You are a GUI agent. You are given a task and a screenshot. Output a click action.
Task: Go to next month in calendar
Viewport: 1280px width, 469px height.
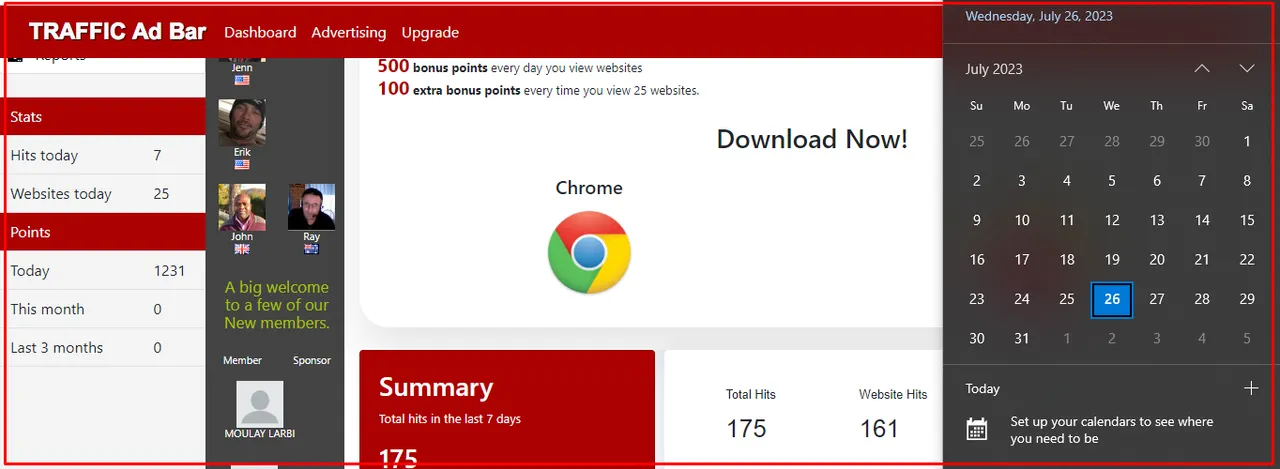click(1247, 68)
